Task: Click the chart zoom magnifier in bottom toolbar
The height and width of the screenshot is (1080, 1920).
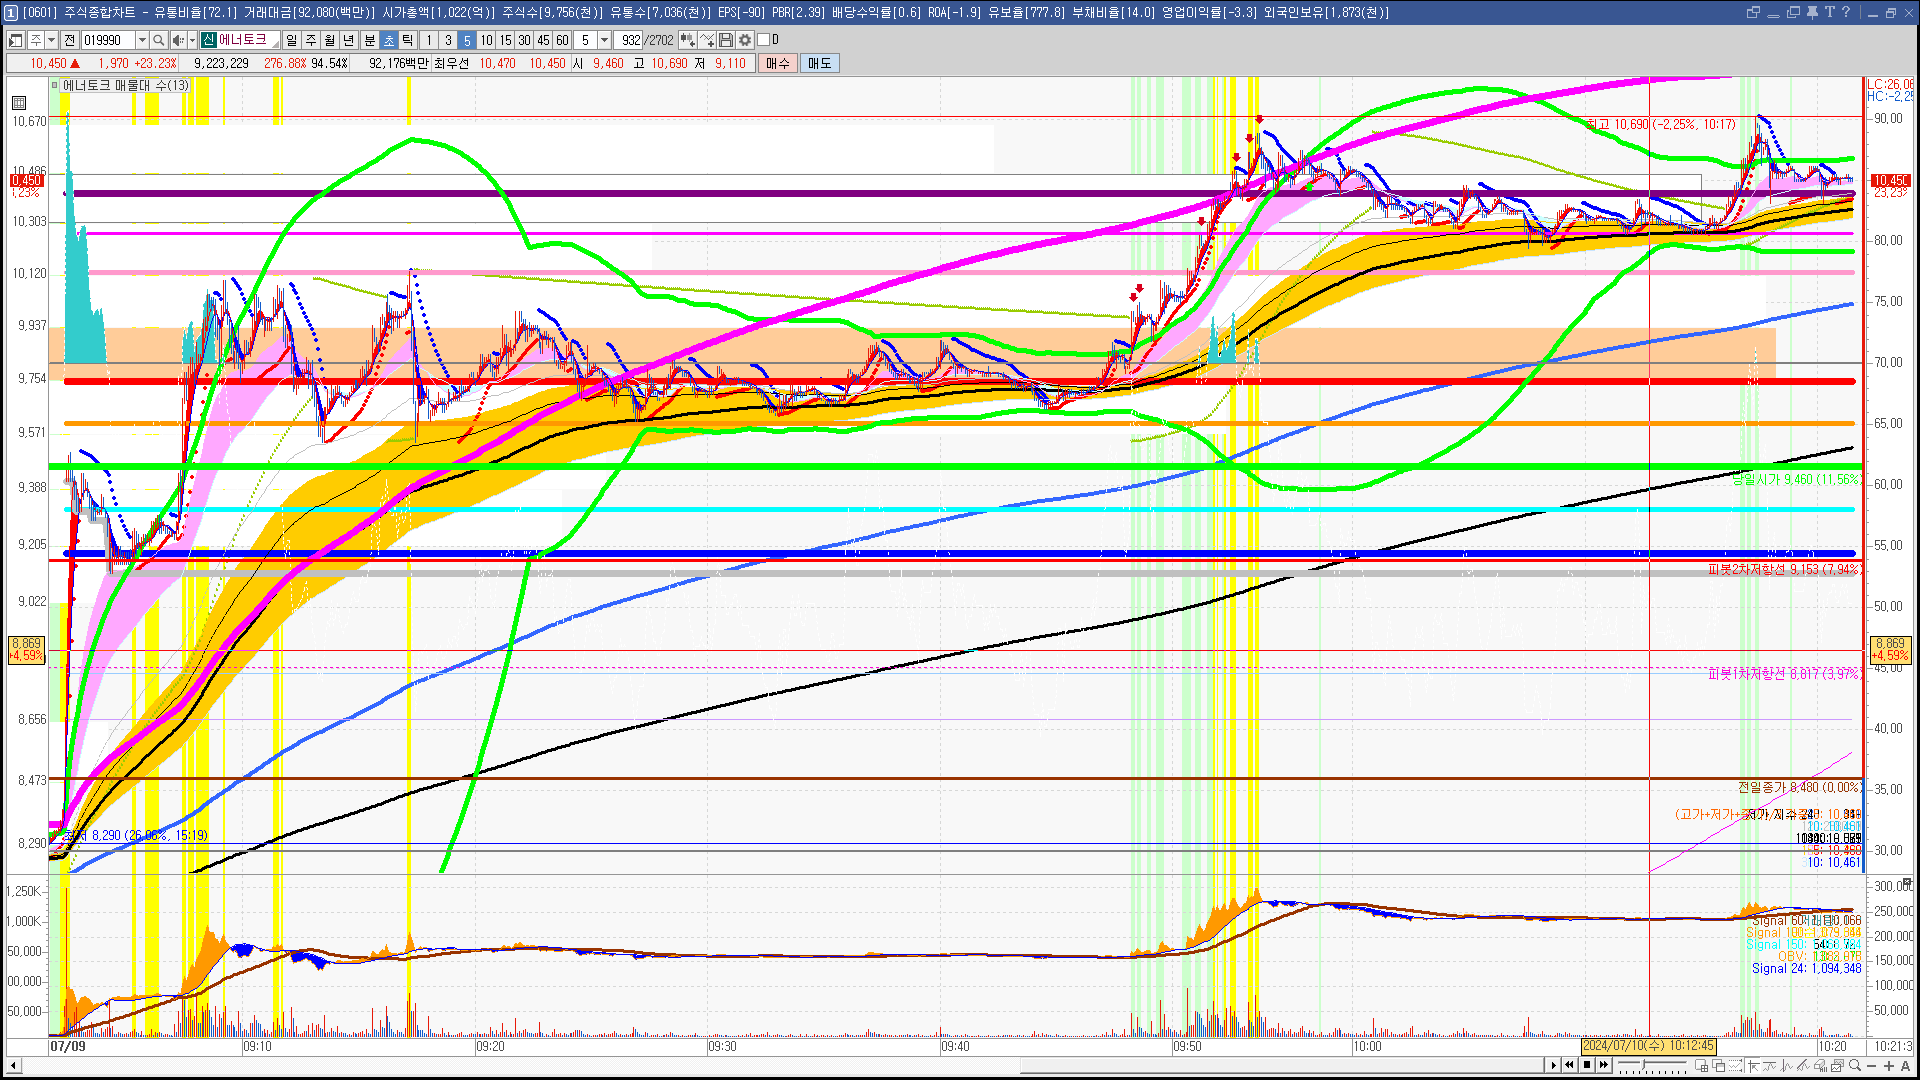Action: (x=1856, y=1066)
